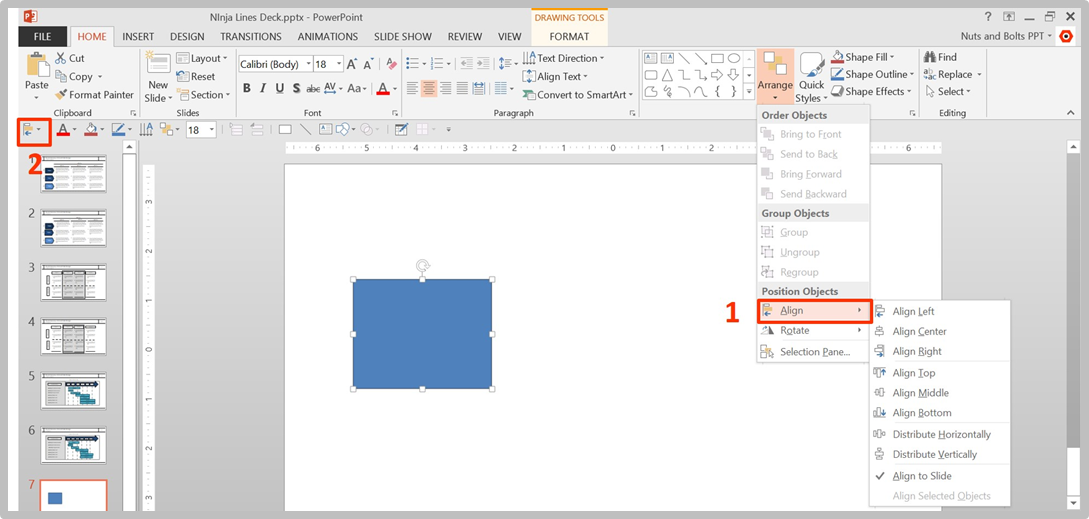Screen dimensions: 1089x519
Task: Open the Section dropdown
Action: [202, 94]
